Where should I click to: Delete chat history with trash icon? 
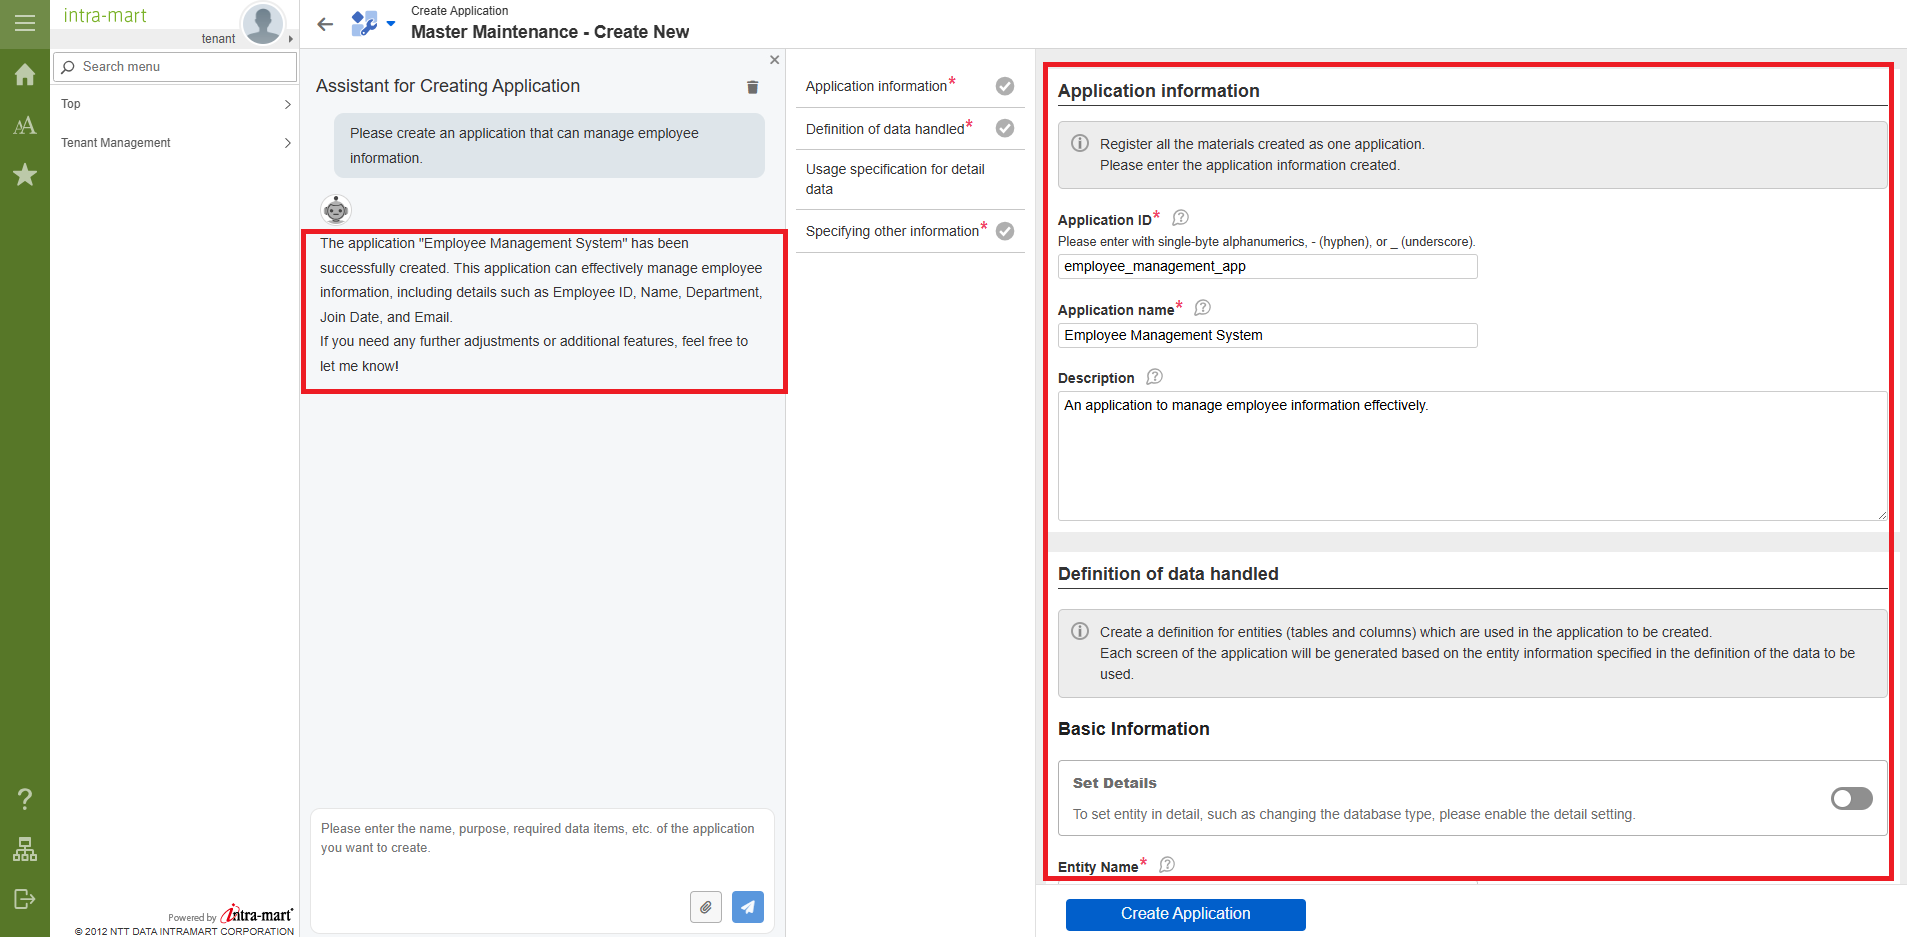(x=752, y=87)
